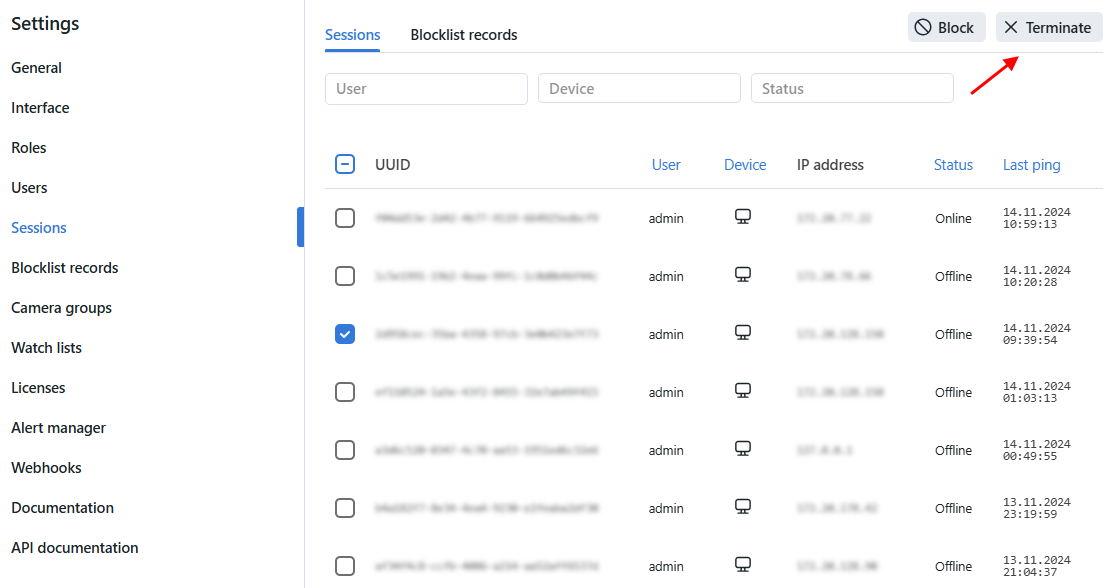Check the box for the Online session
This screenshot has width=1120, height=588.
point(345,218)
